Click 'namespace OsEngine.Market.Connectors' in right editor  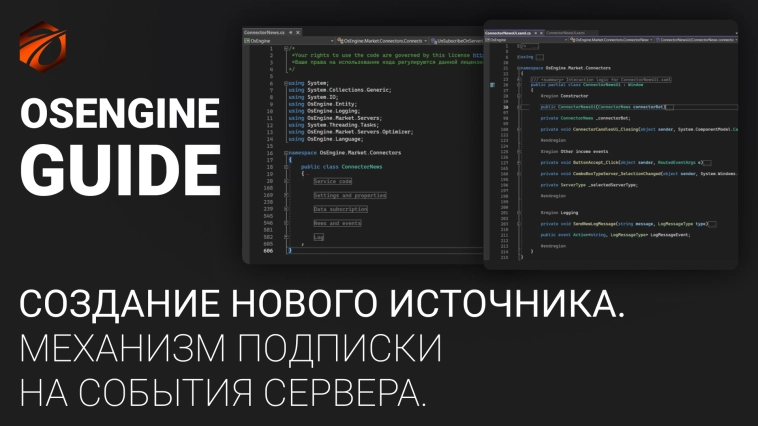click(566, 68)
